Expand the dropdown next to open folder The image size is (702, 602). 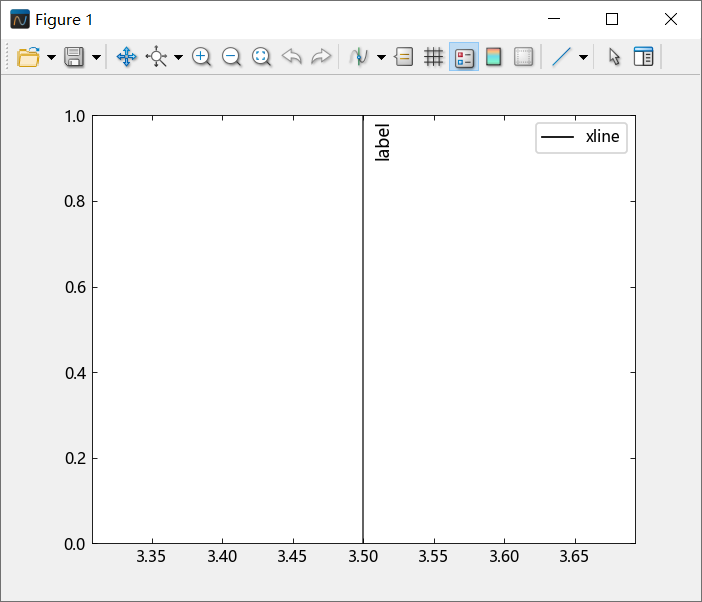[51, 58]
